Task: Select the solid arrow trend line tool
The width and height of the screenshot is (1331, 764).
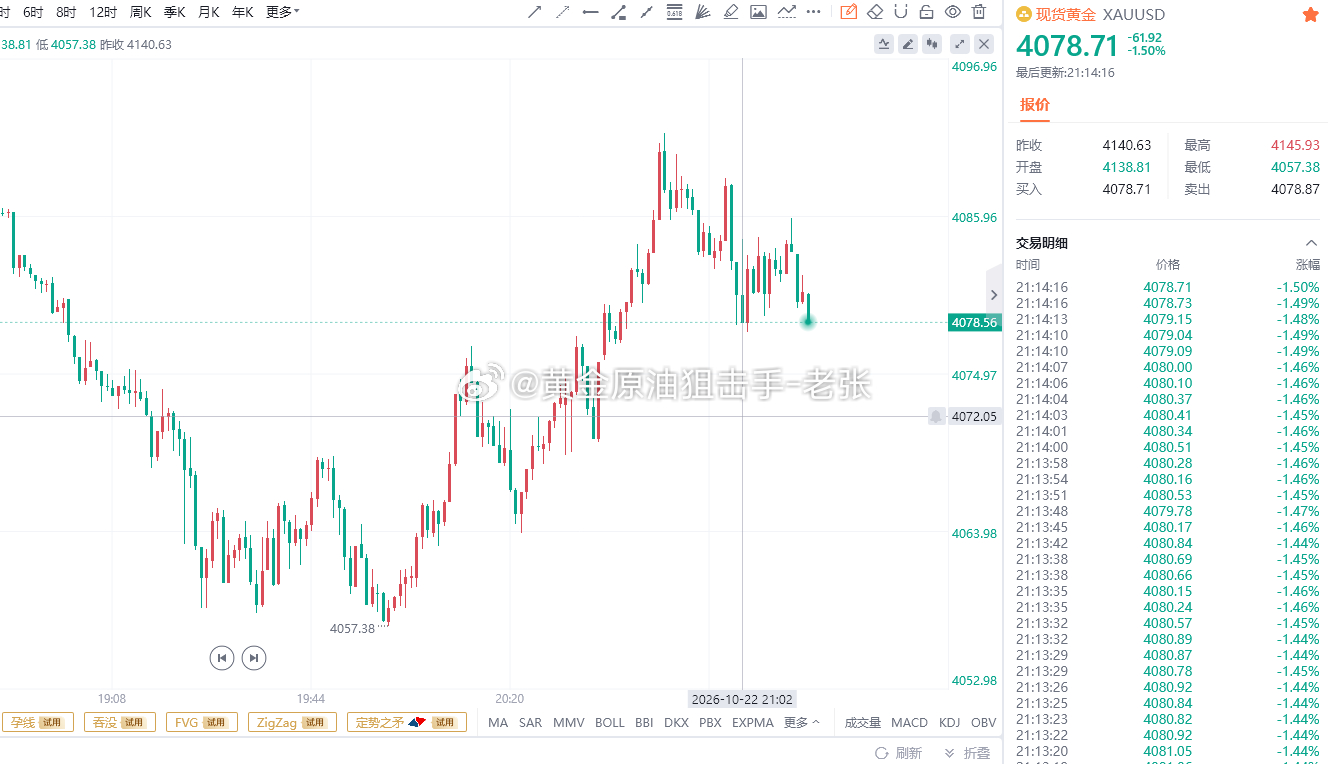Action: [534, 12]
